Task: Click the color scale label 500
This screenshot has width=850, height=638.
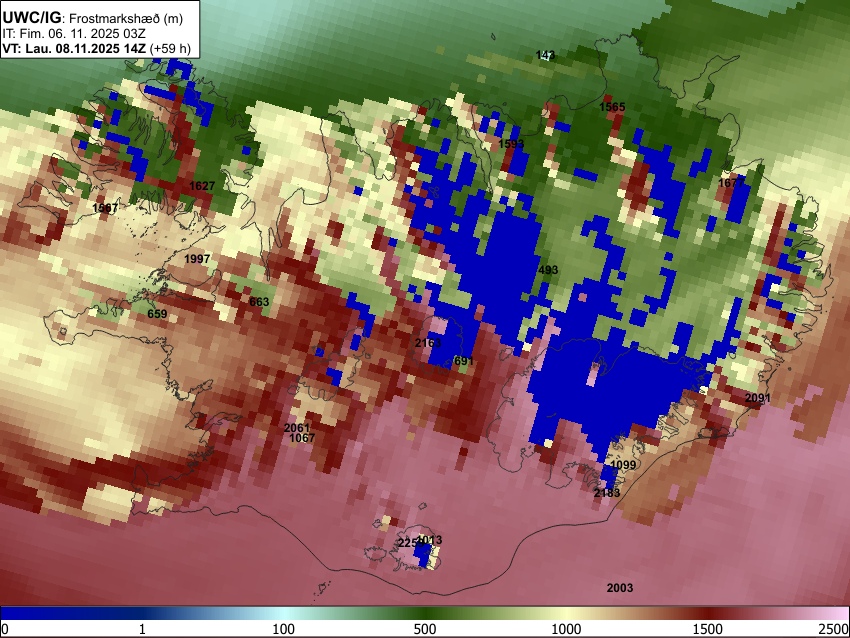Action: (x=425, y=629)
